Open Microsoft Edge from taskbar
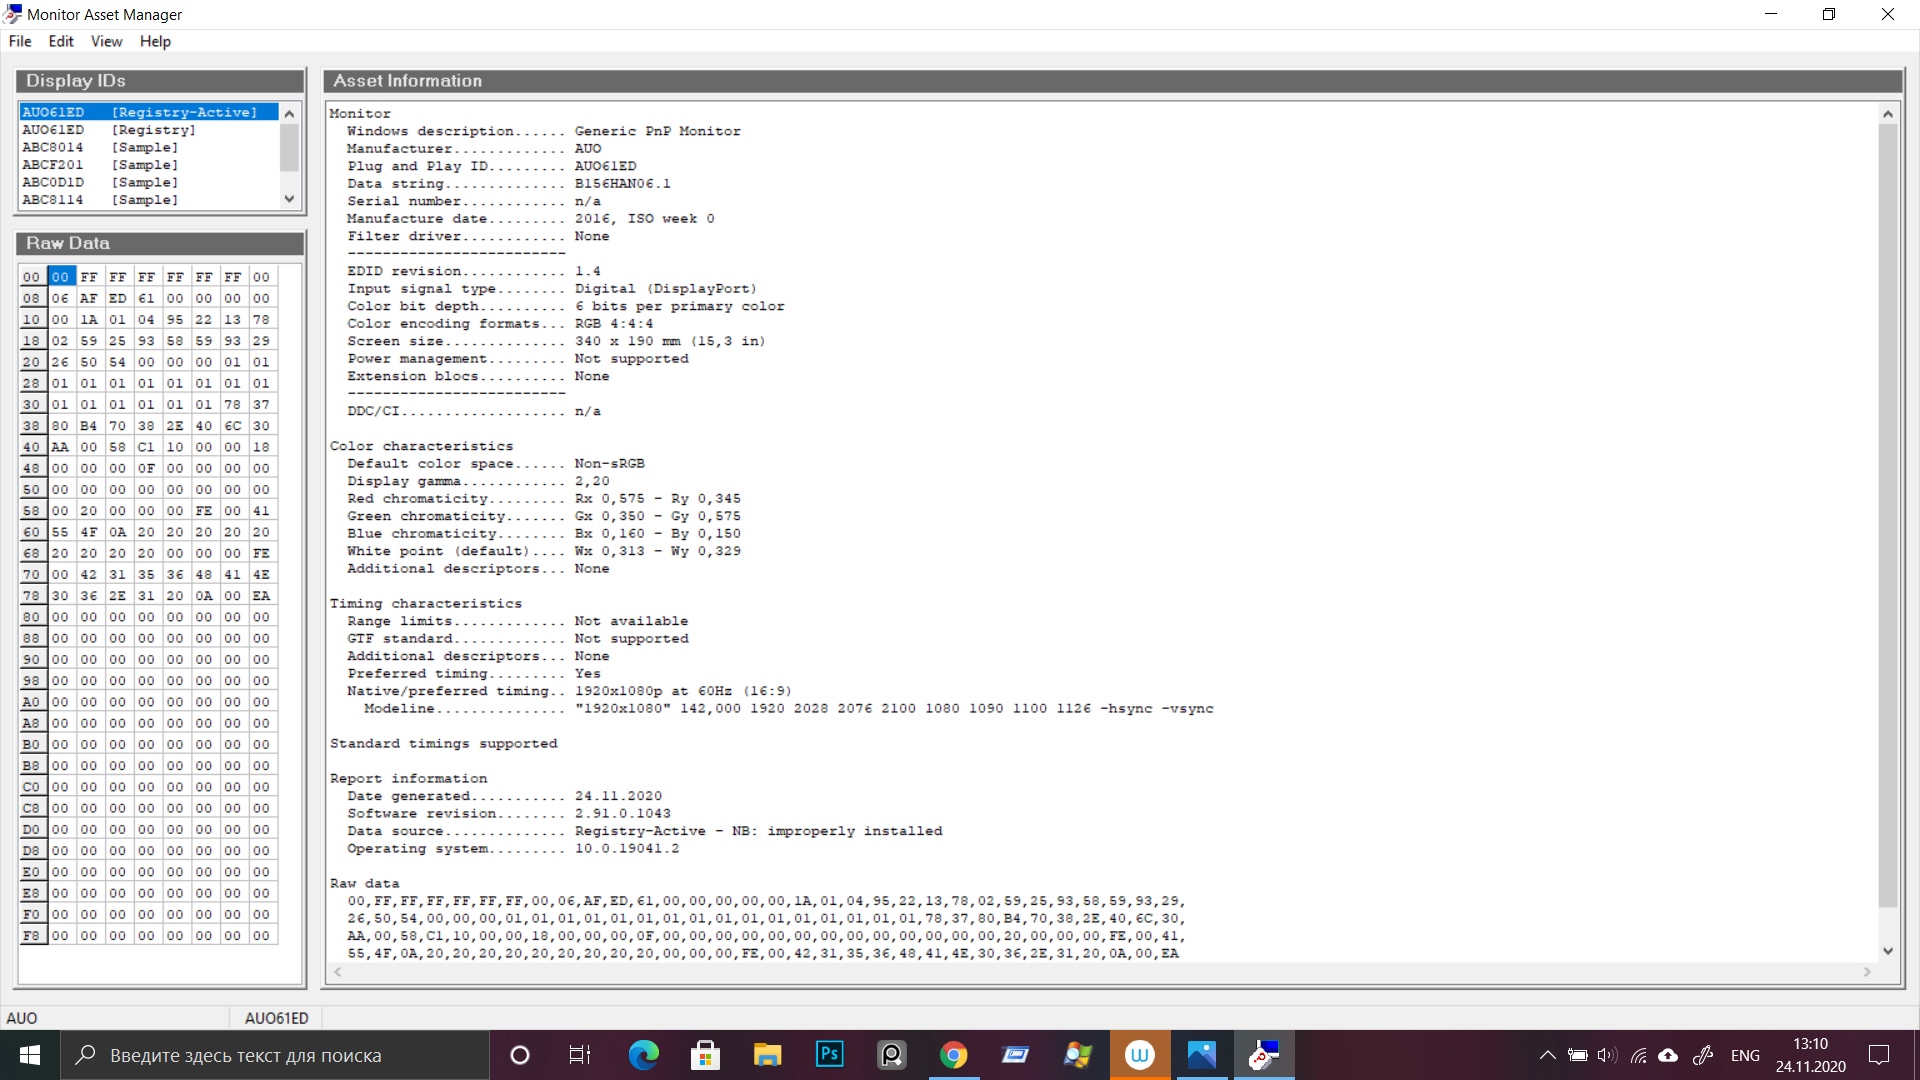Image resolution: width=1920 pixels, height=1080 pixels. (643, 1055)
